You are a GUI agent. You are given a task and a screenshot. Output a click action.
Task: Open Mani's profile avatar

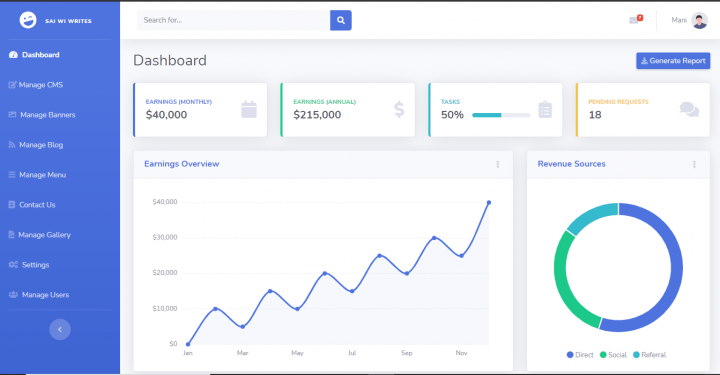[699, 20]
